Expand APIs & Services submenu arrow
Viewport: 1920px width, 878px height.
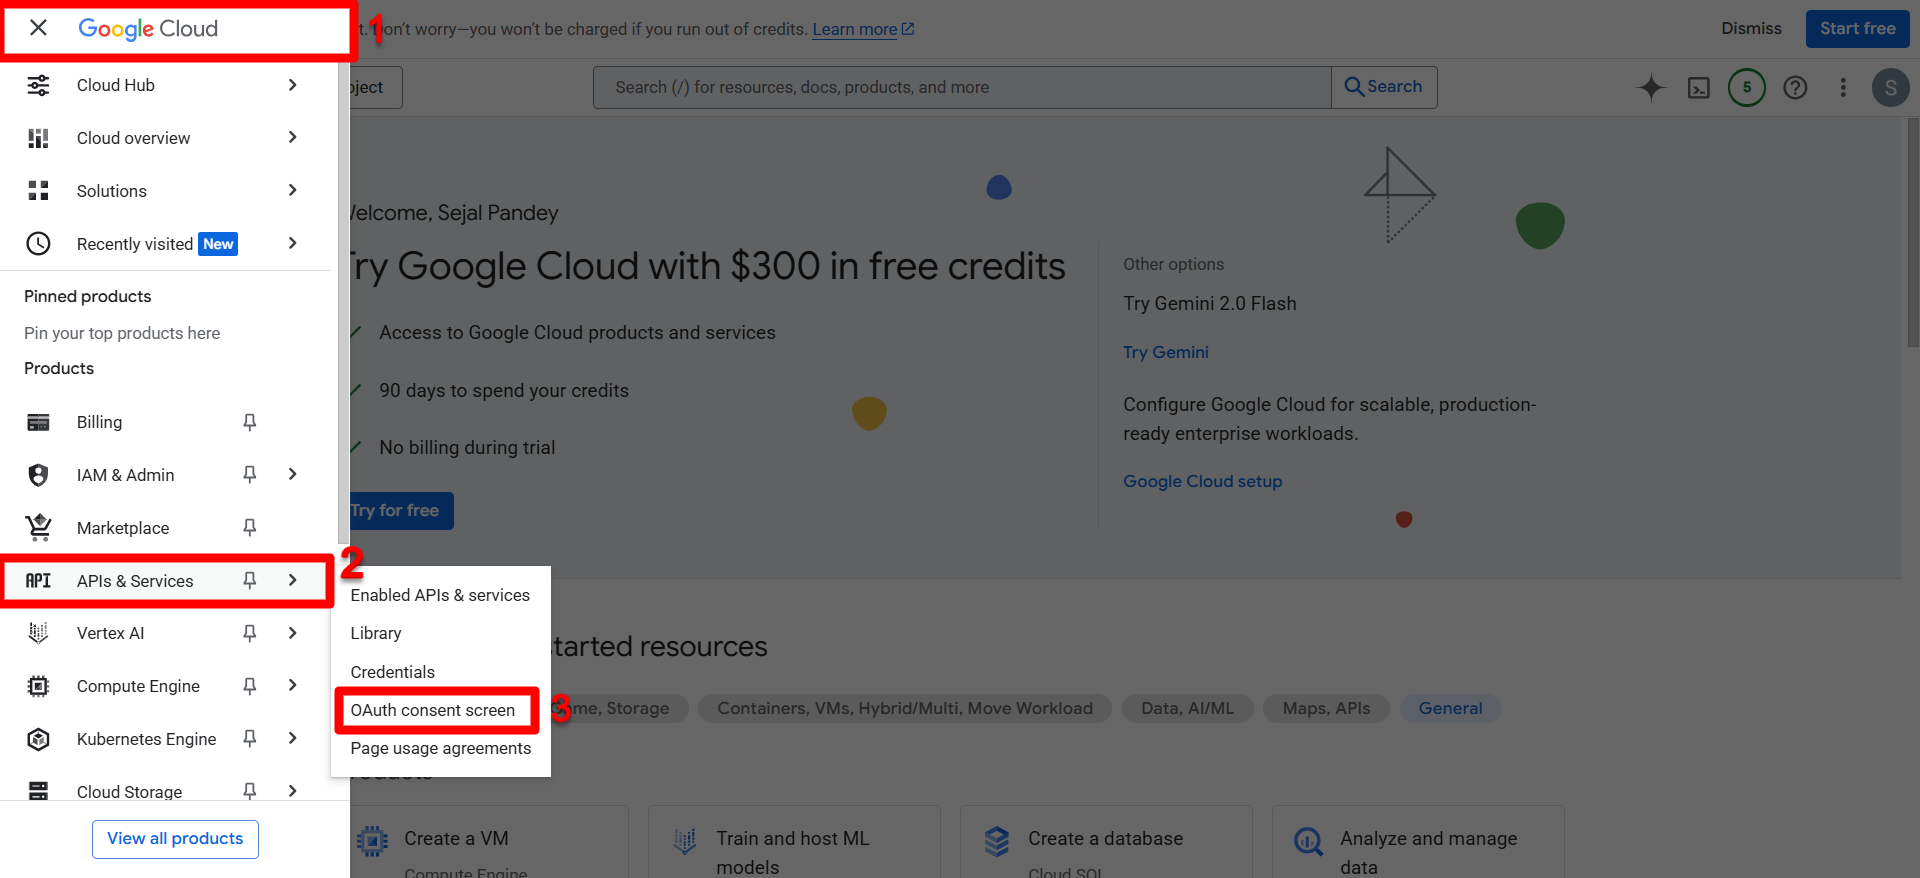[292, 580]
